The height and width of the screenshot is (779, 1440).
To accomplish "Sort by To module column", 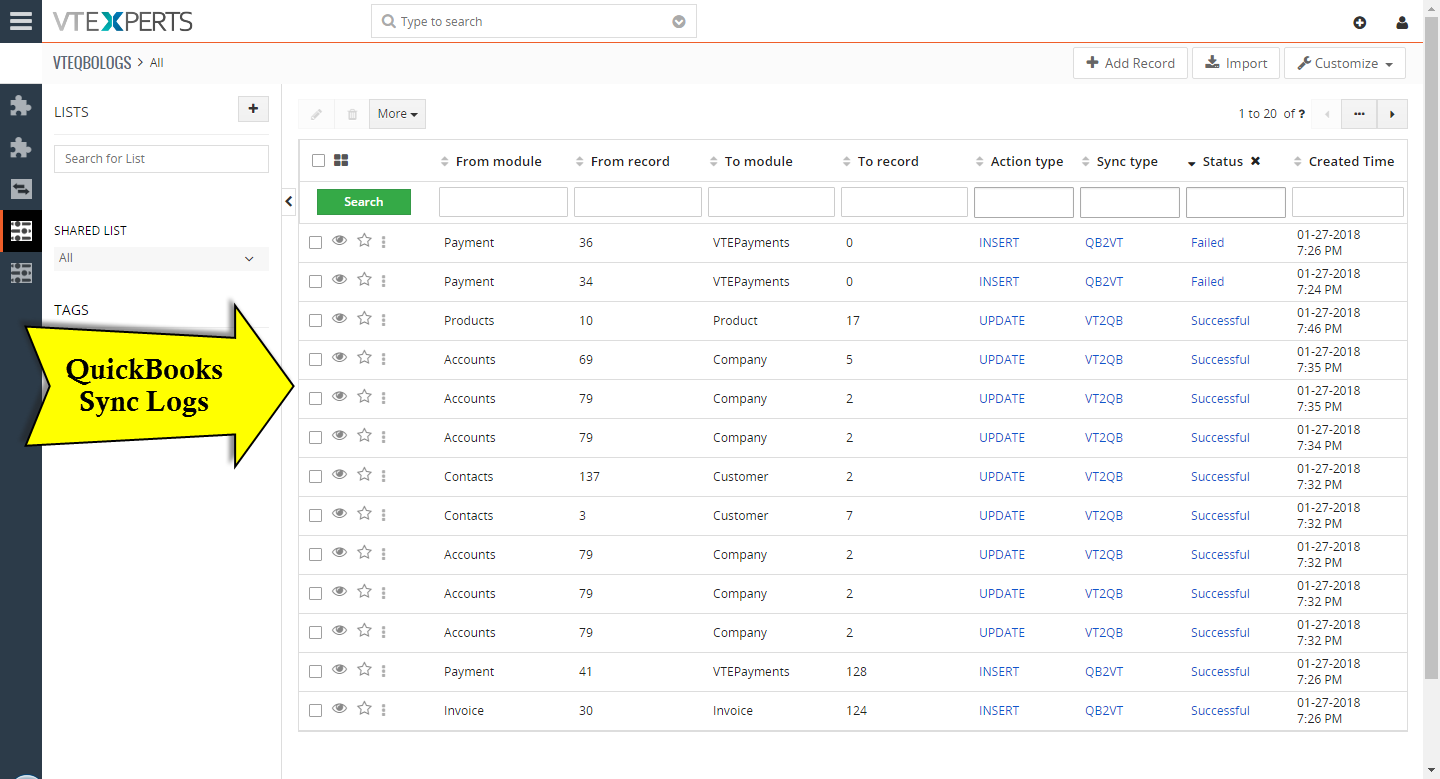I will point(758,161).
